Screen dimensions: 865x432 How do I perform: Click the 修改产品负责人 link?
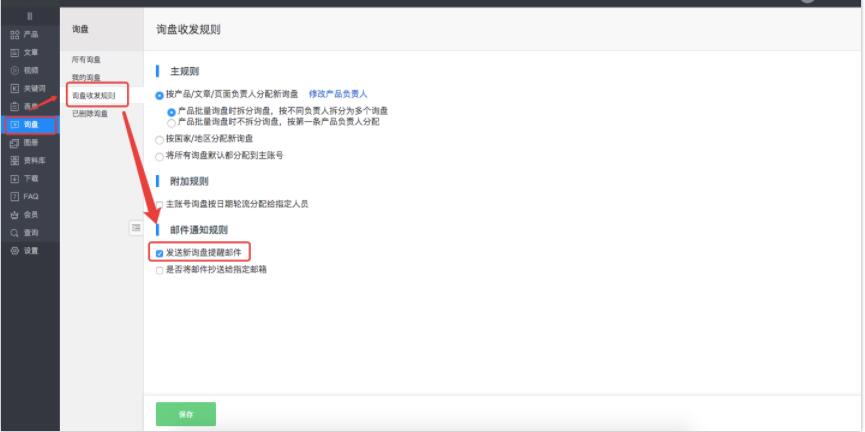(x=338, y=94)
